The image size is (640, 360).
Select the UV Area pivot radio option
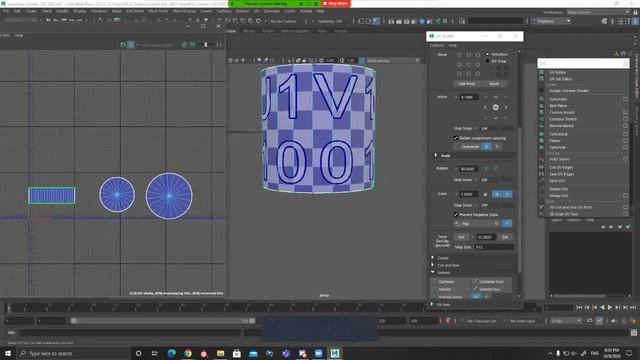coord(487,61)
